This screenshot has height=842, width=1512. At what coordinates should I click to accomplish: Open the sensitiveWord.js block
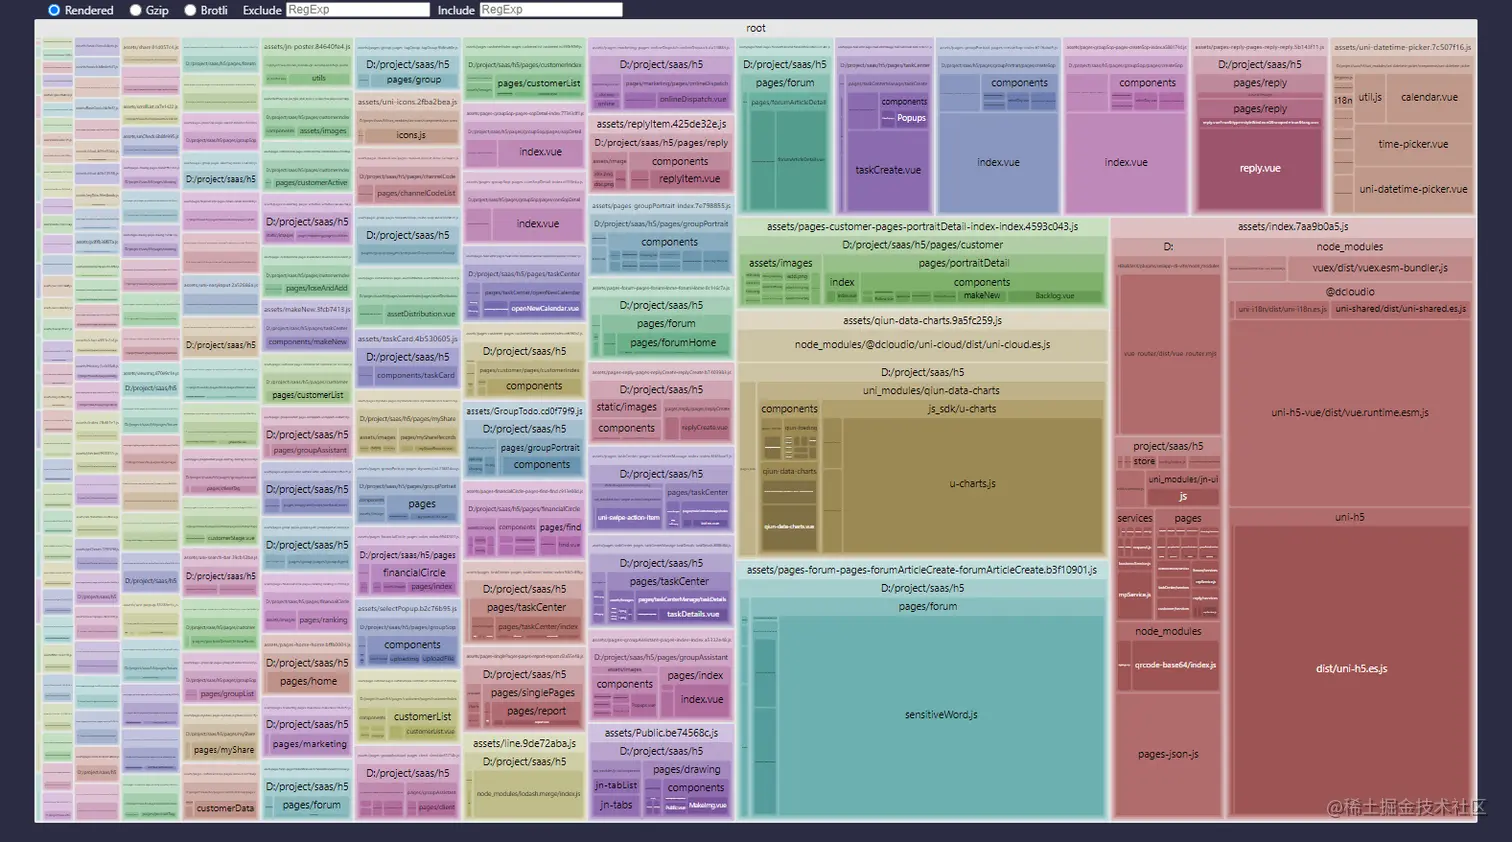(941, 715)
